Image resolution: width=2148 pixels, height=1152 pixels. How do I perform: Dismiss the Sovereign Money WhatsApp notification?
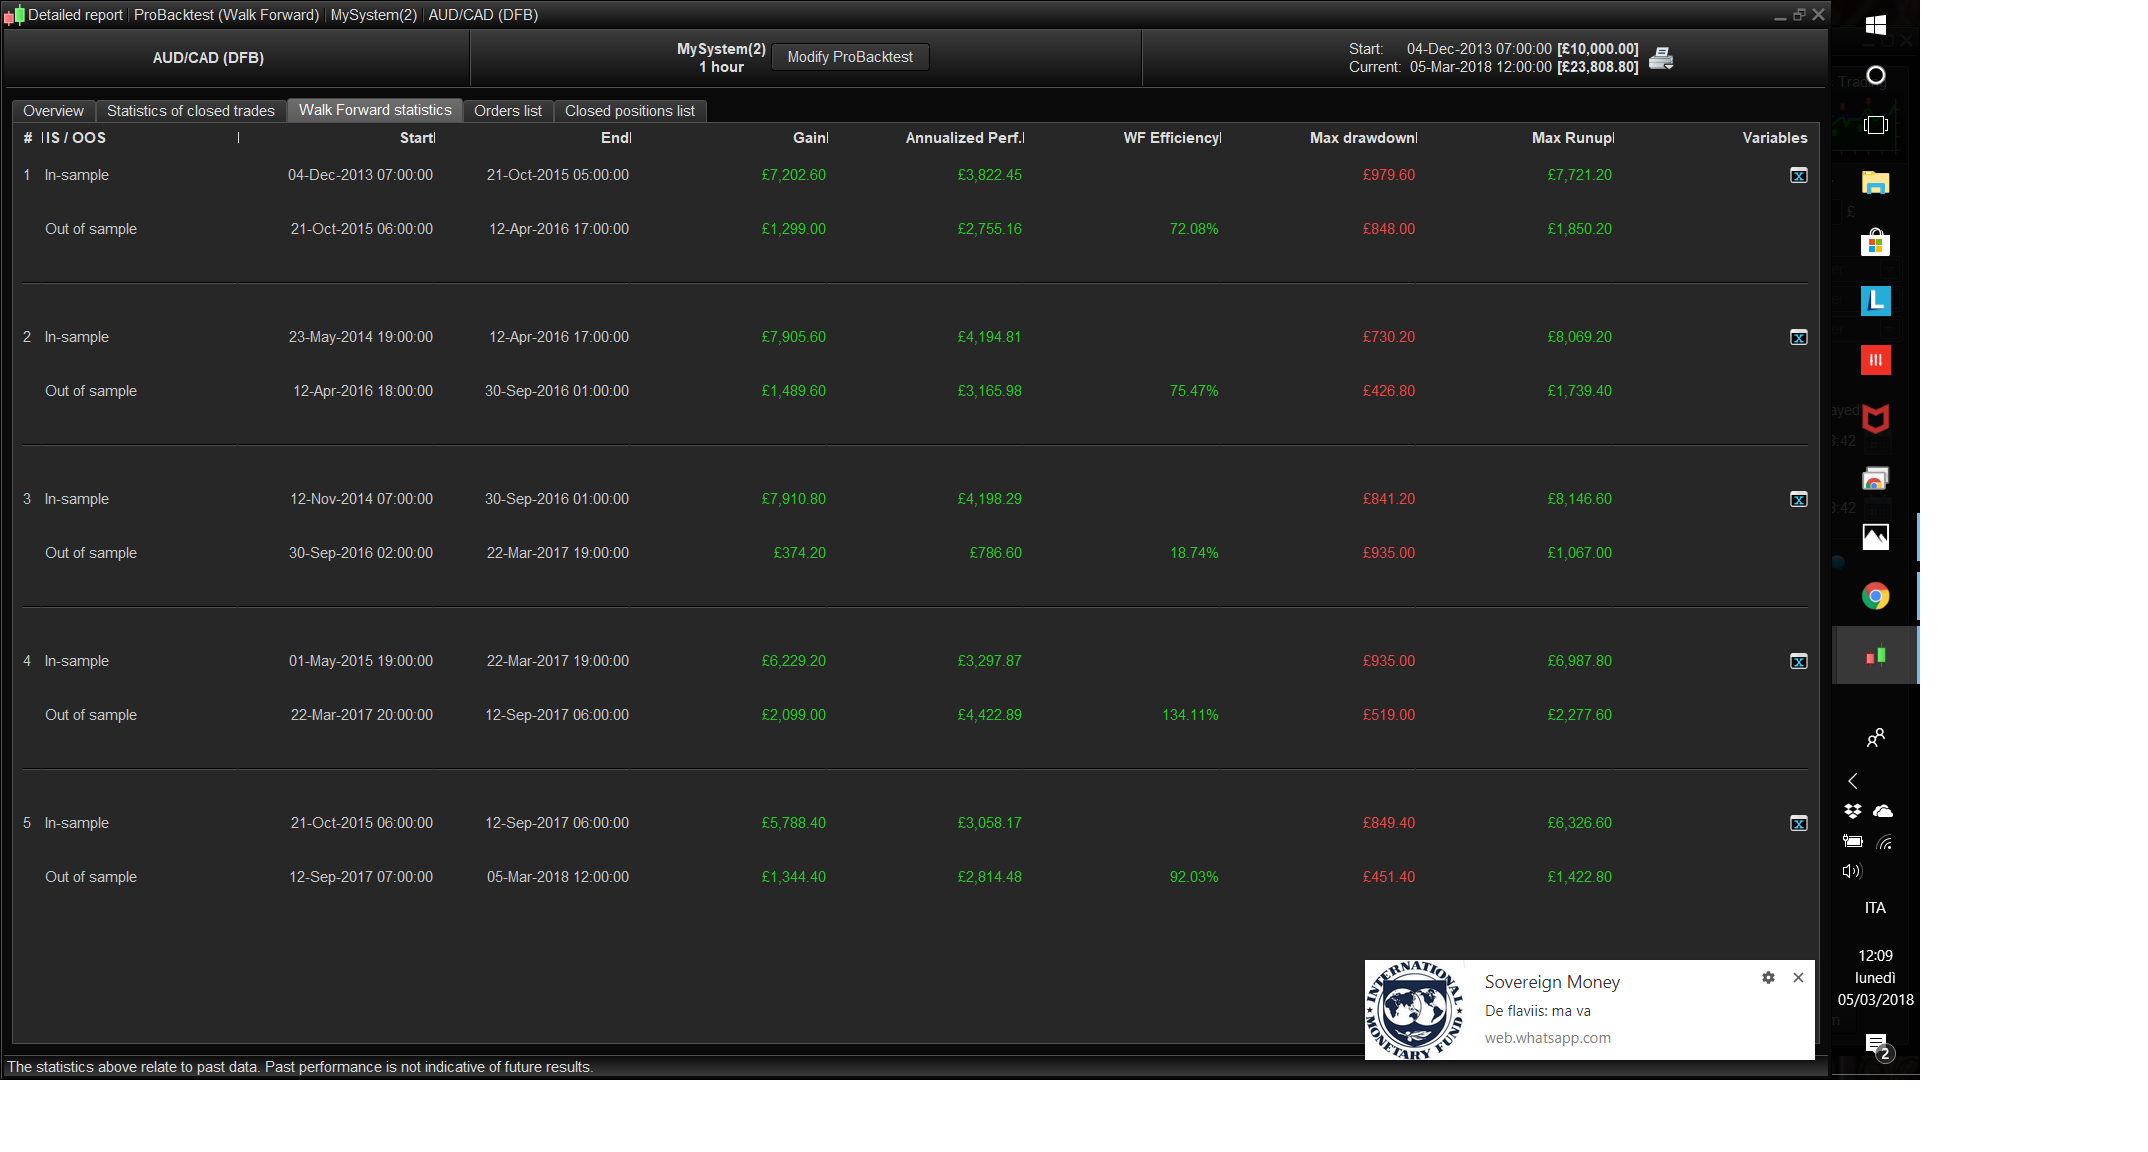[x=1798, y=978]
